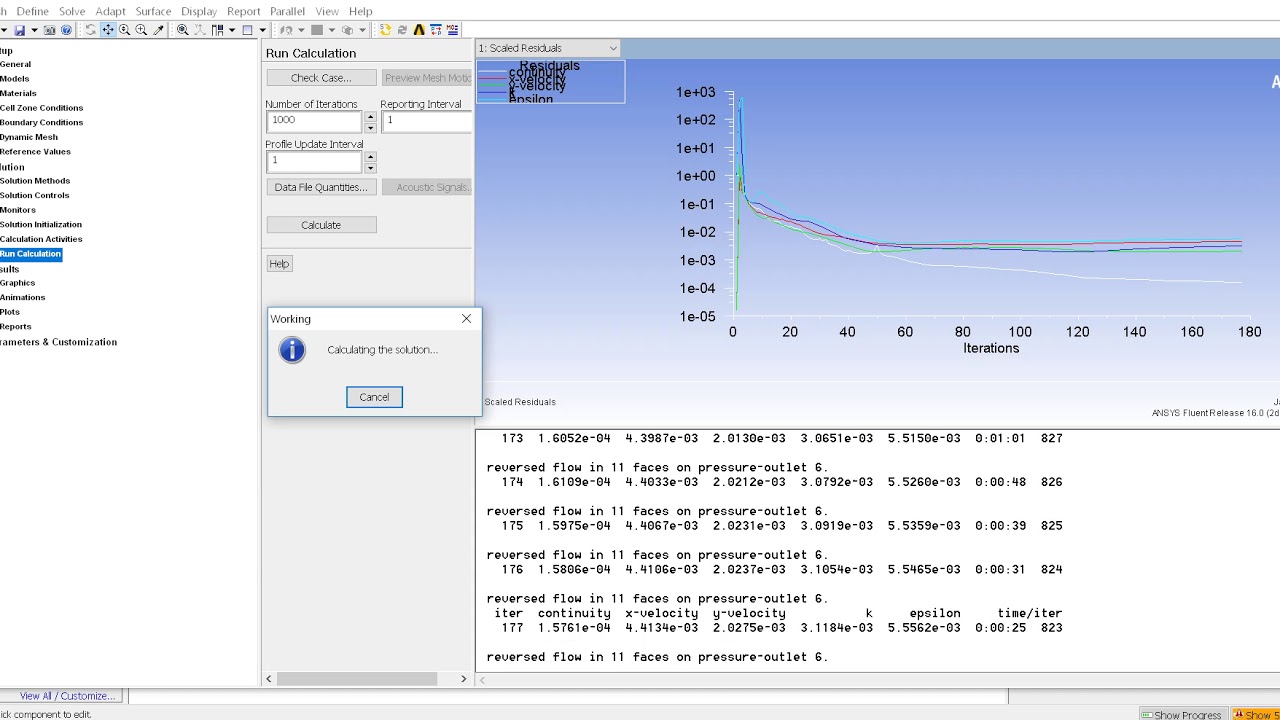Click the task page scroll right arrow
The image size is (1280, 720).
coord(463,679)
